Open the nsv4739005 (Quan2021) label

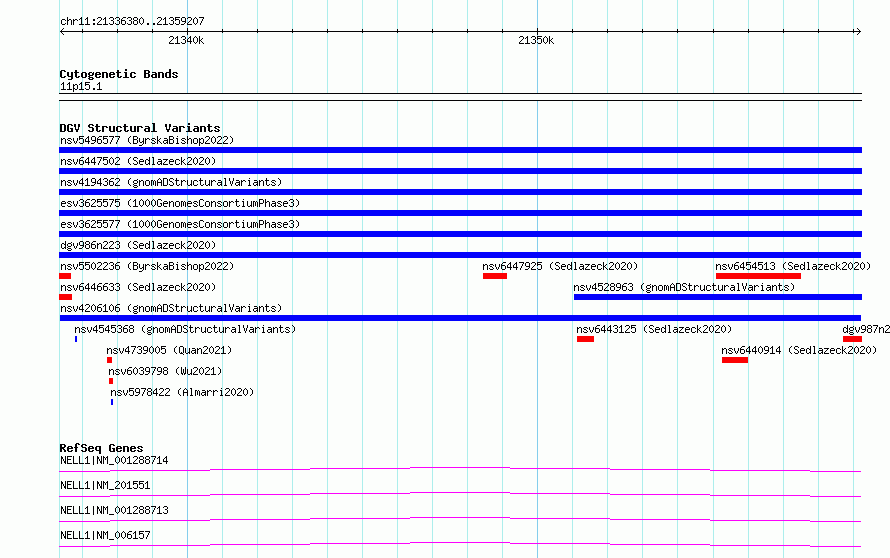[x=169, y=350]
